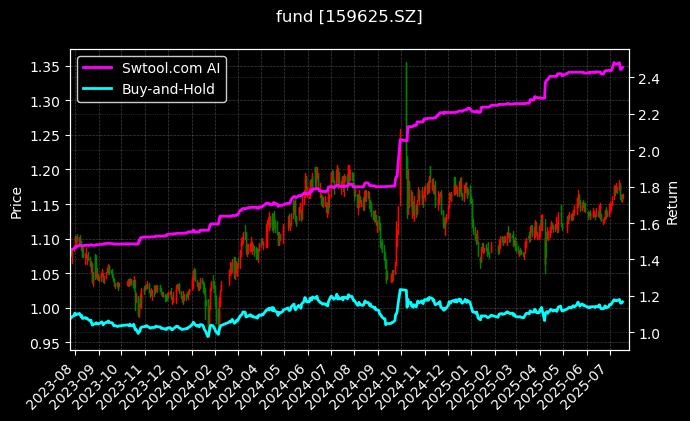Click the 1.8 return tick label
This screenshot has height=421, width=690.
(x=646, y=188)
